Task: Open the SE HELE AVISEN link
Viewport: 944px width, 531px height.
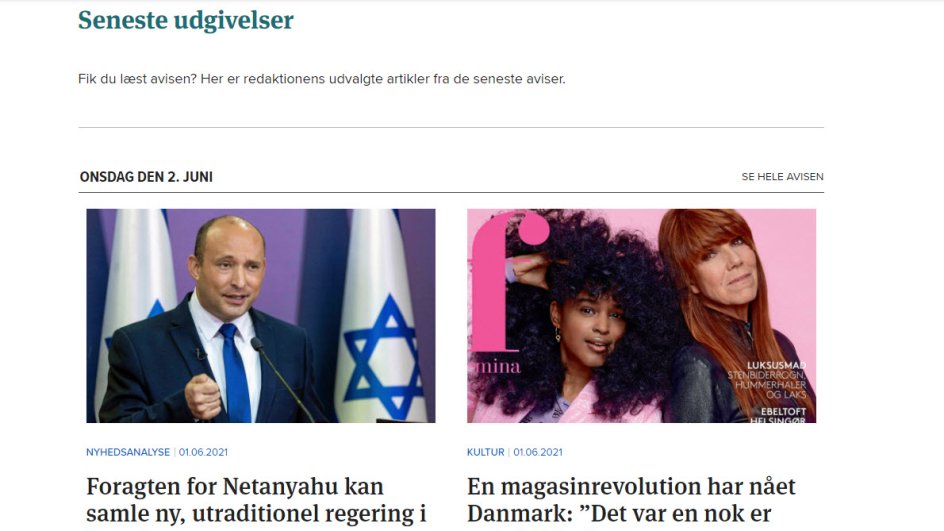Action: click(782, 176)
